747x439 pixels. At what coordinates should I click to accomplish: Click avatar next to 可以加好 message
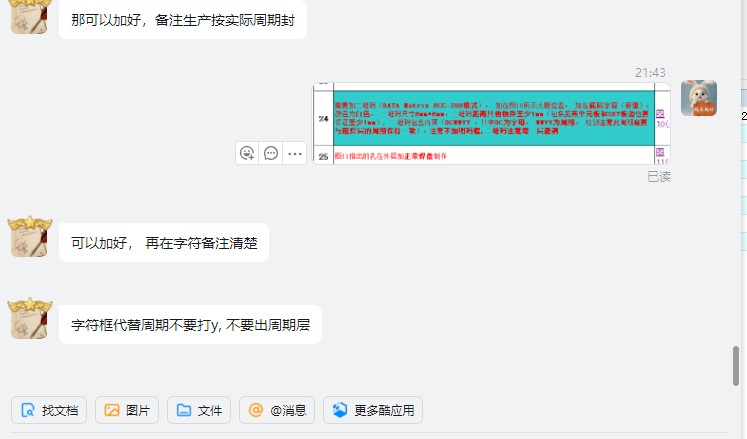pos(30,236)
